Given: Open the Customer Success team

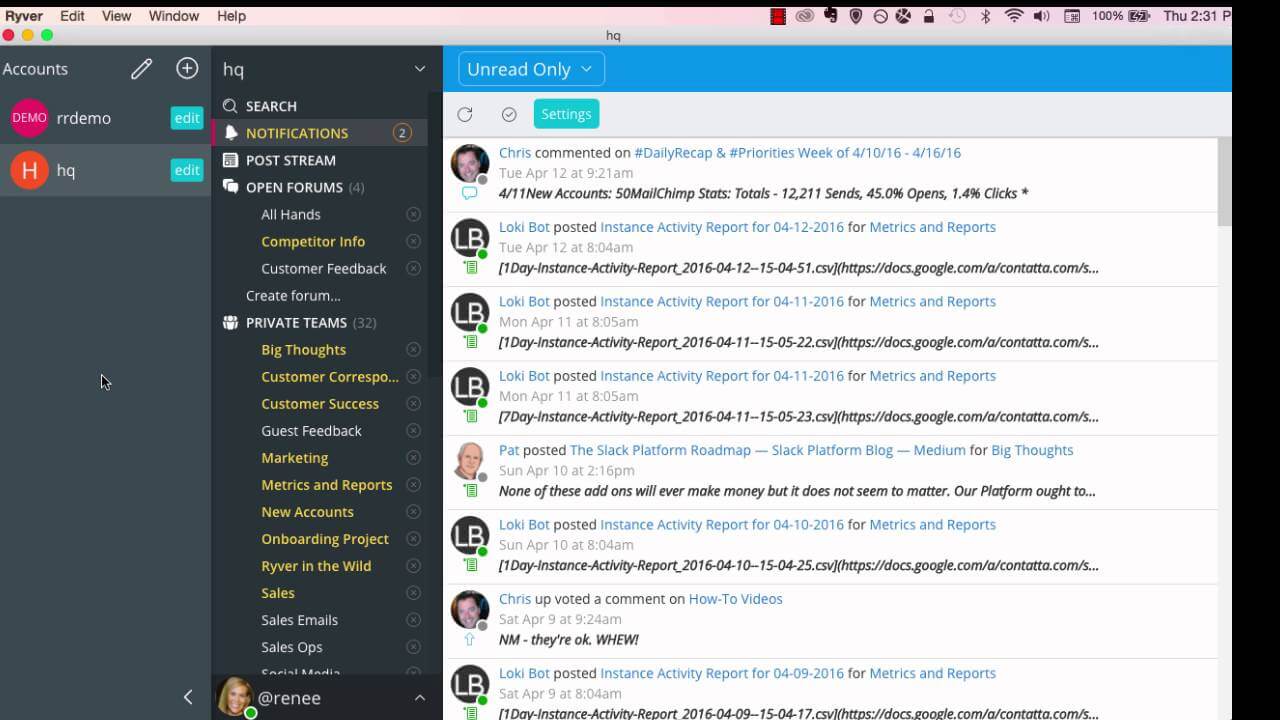Looking at the screenshot, I should 320,403.
